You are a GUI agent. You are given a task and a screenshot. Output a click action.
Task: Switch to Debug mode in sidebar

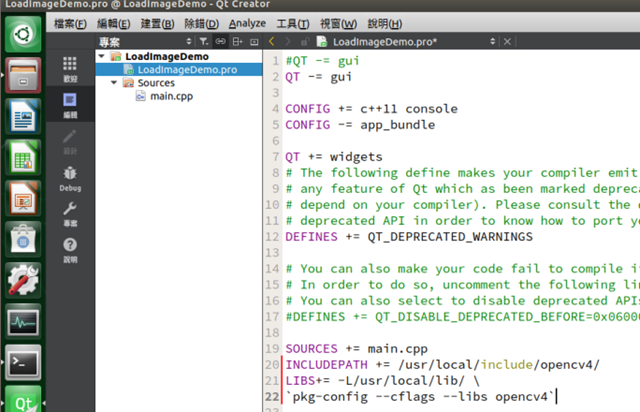tap(70, 178)
